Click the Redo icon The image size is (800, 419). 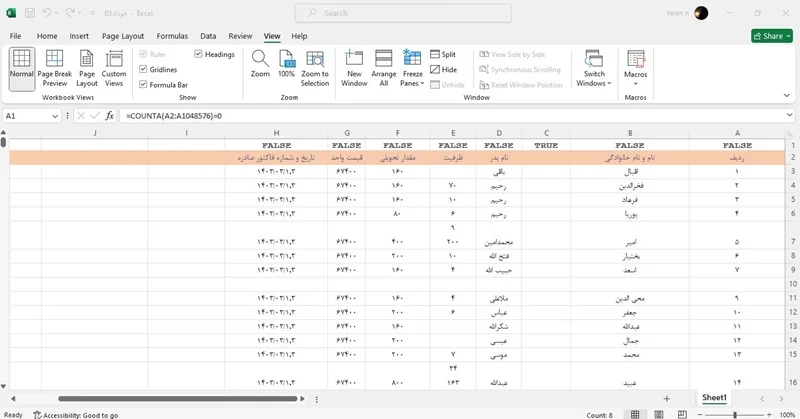click(70, 13)
